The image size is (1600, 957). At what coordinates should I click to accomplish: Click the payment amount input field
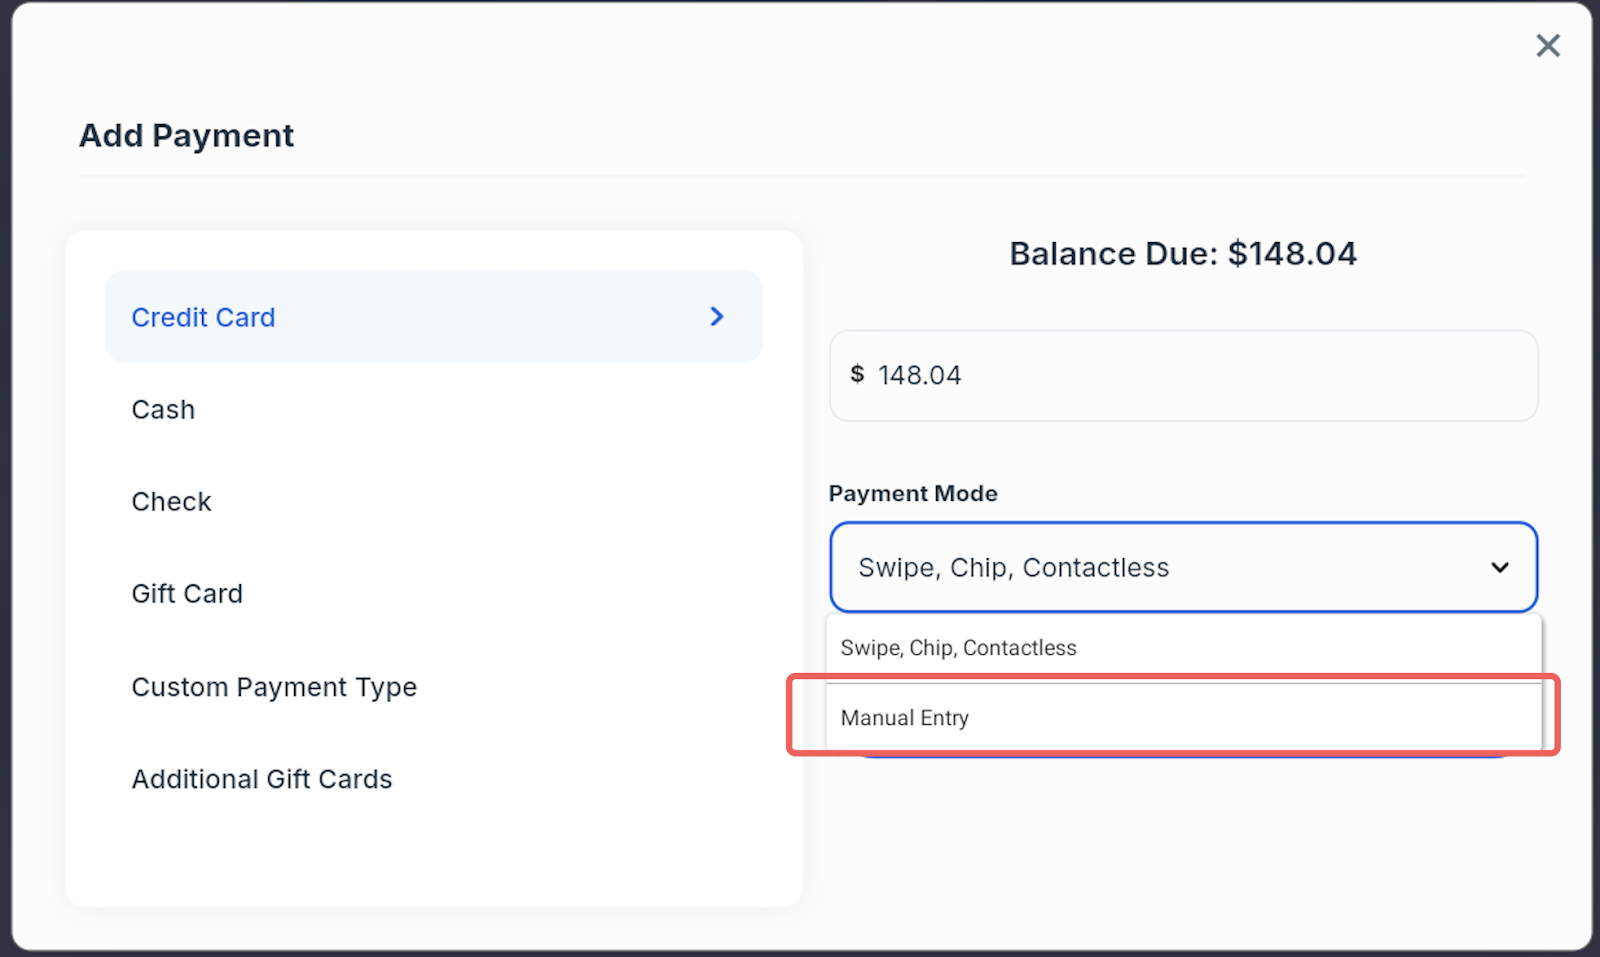1200,376
